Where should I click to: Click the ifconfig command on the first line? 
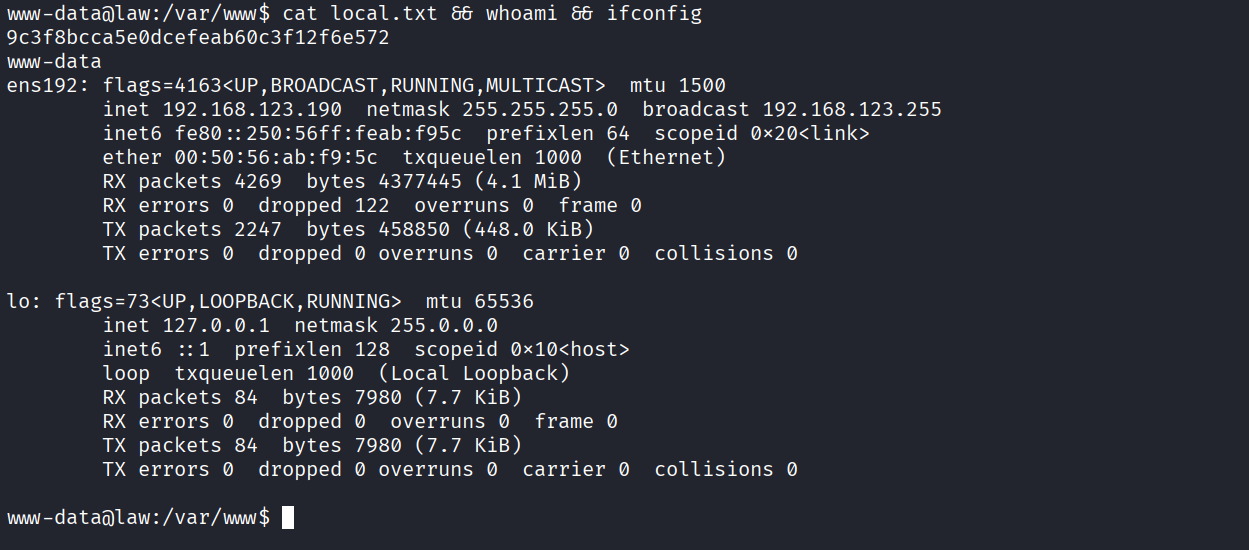pyautogui.click(x=654, y=14)
